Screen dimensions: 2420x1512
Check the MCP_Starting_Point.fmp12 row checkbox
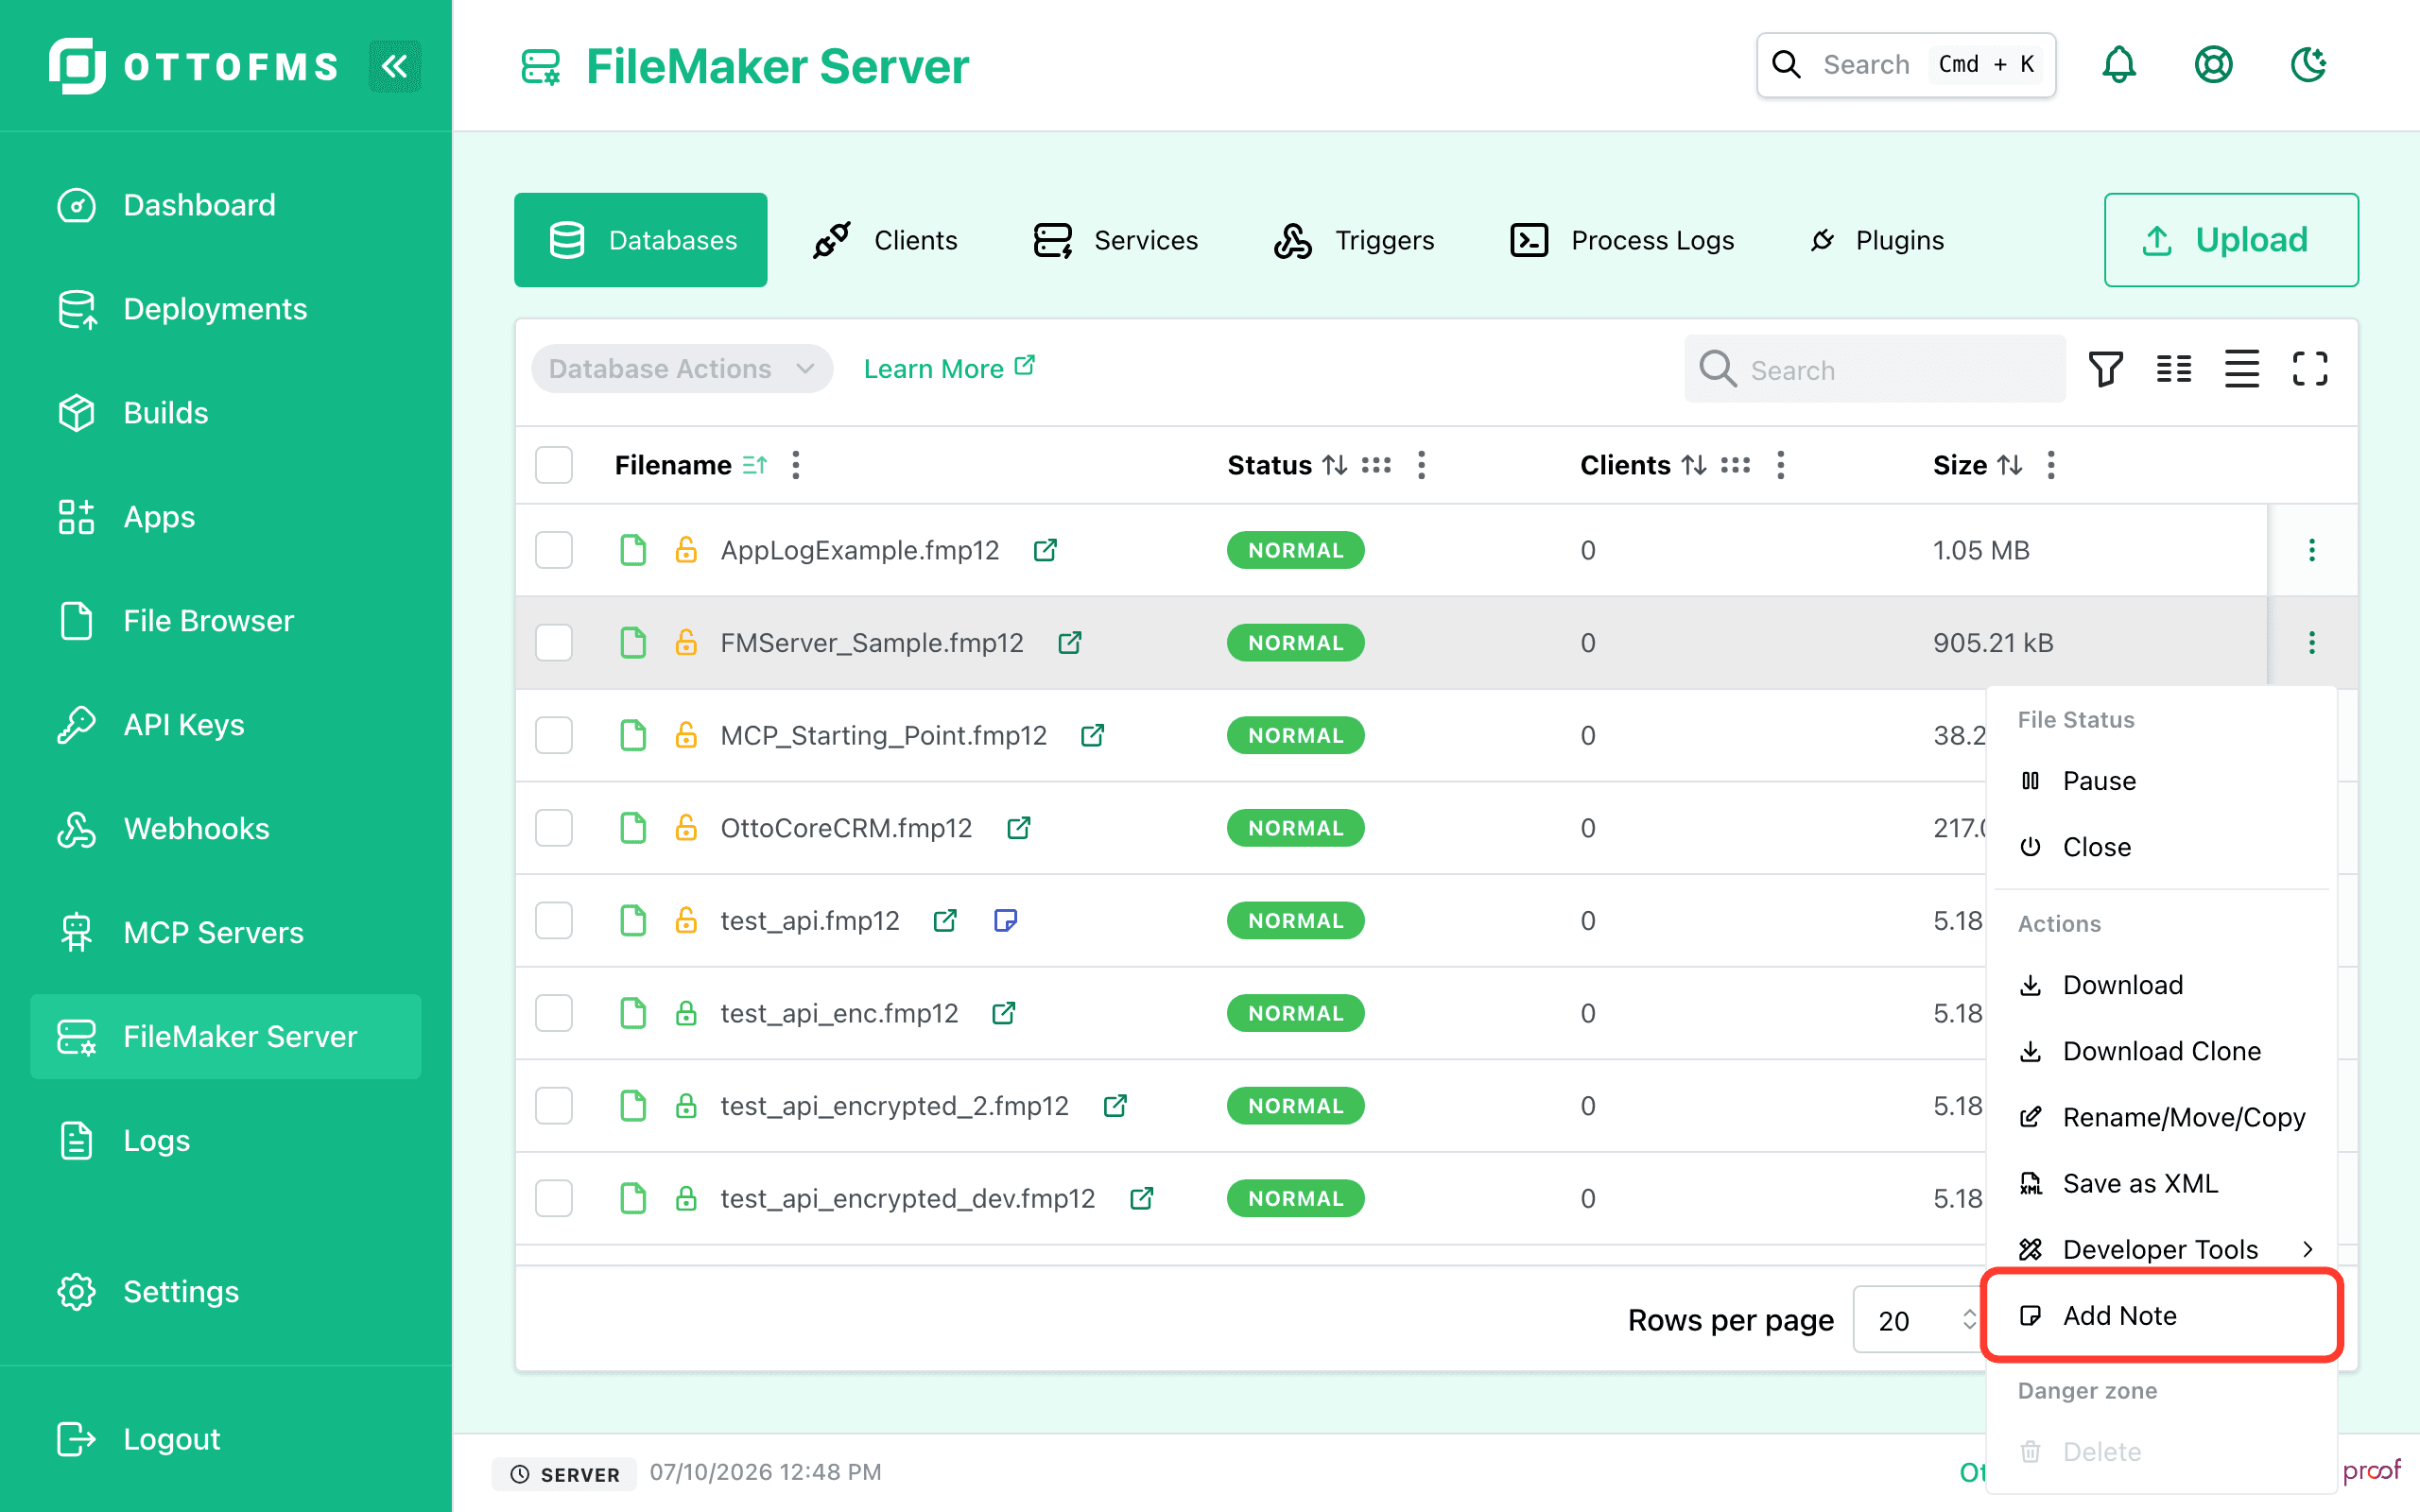pyautogui.click(x=554, y=735)
